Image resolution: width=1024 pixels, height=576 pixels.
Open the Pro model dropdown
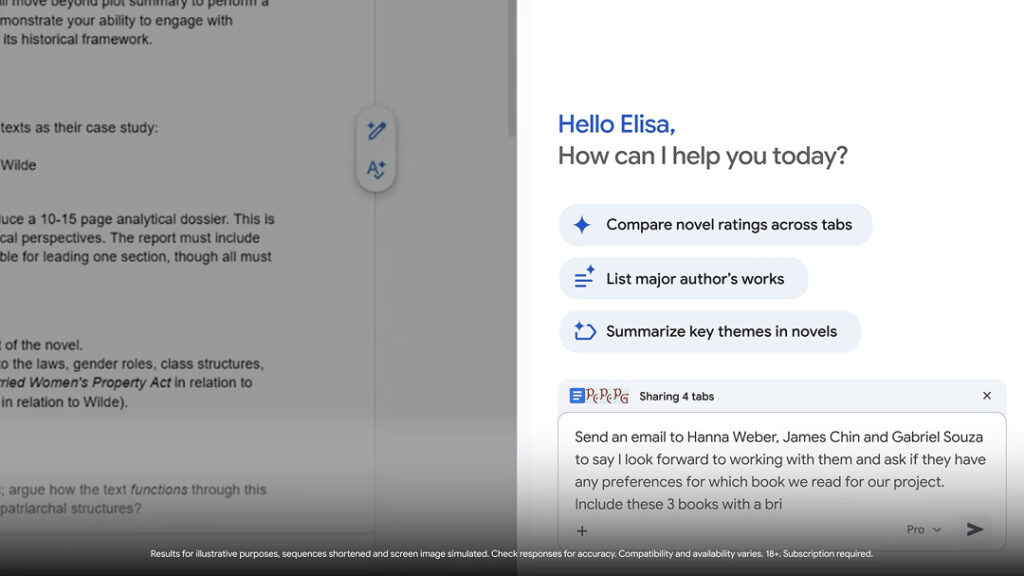(923, 530)
